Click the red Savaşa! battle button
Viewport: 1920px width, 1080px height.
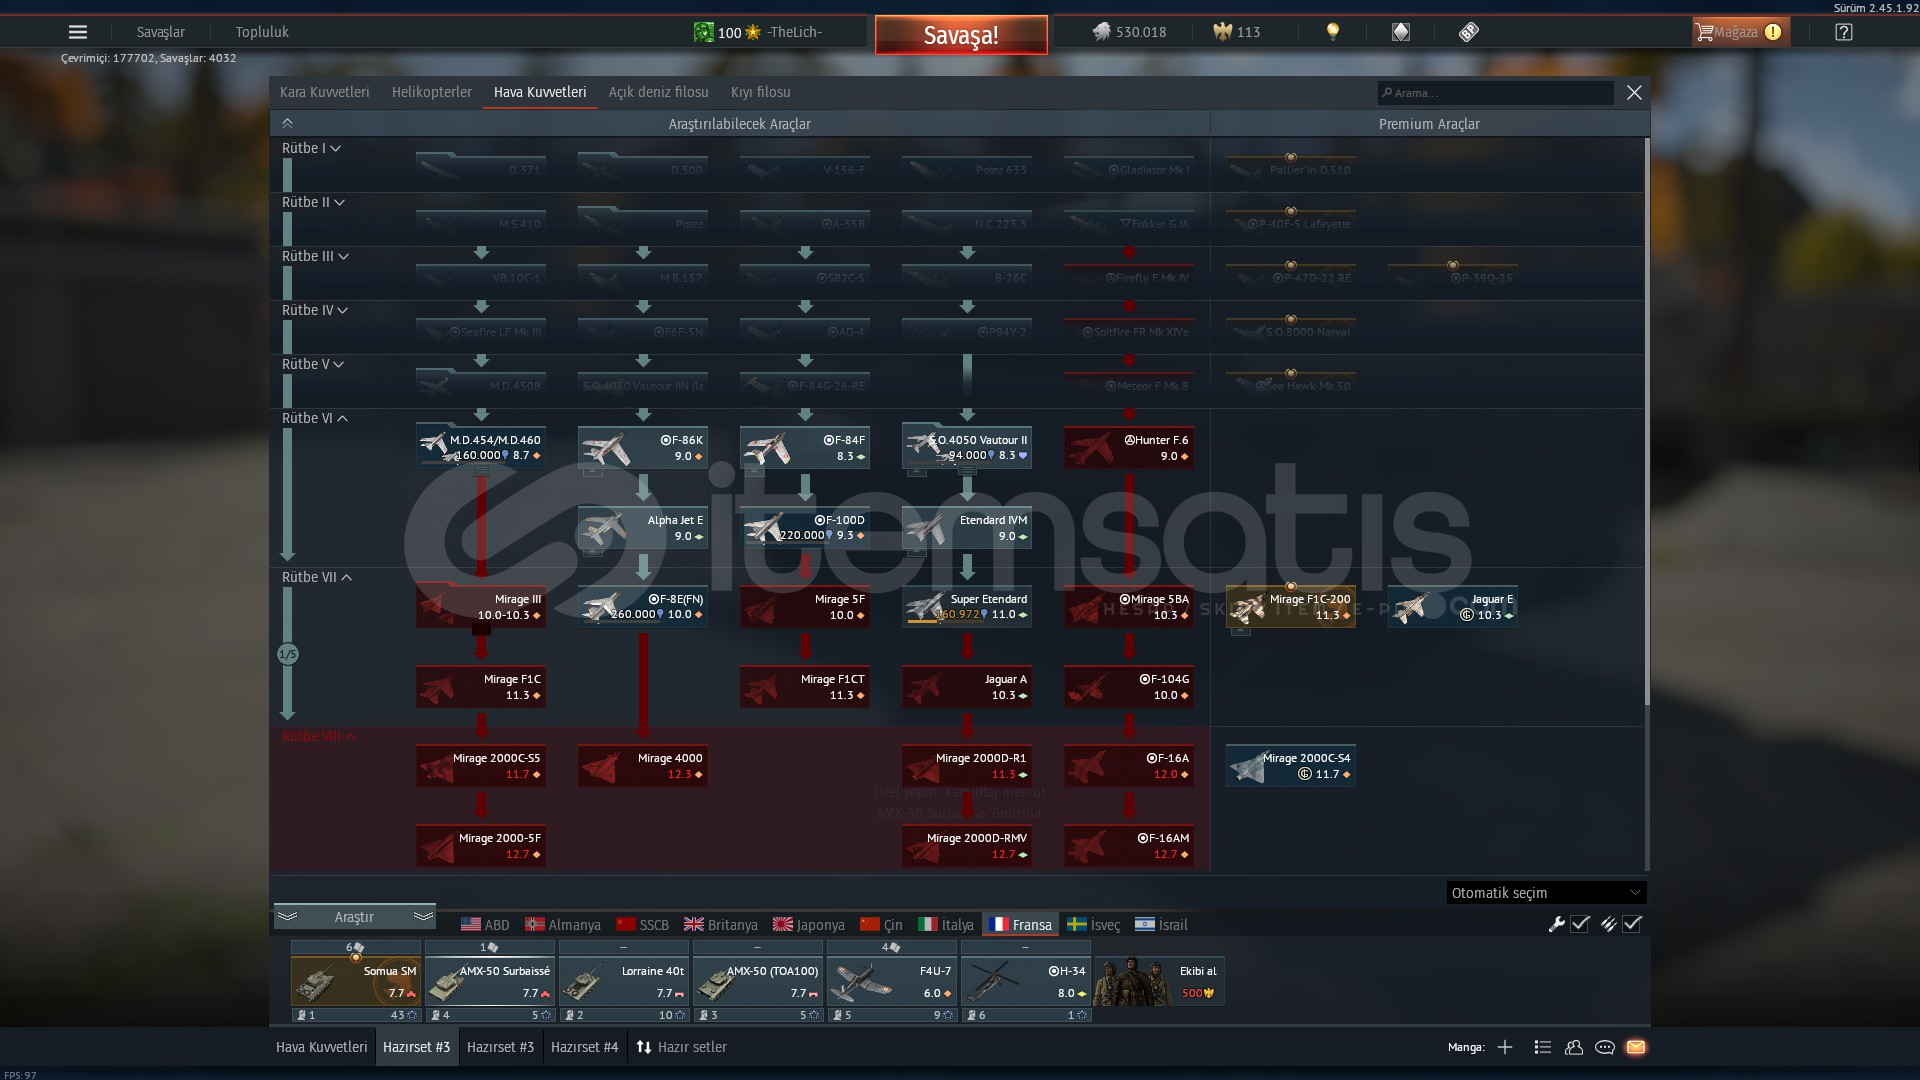(x=961, y=35)
